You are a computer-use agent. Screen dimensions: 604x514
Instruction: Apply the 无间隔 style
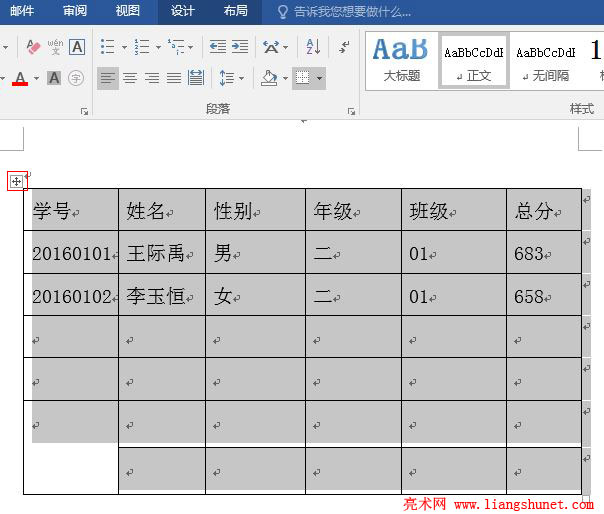546,61
